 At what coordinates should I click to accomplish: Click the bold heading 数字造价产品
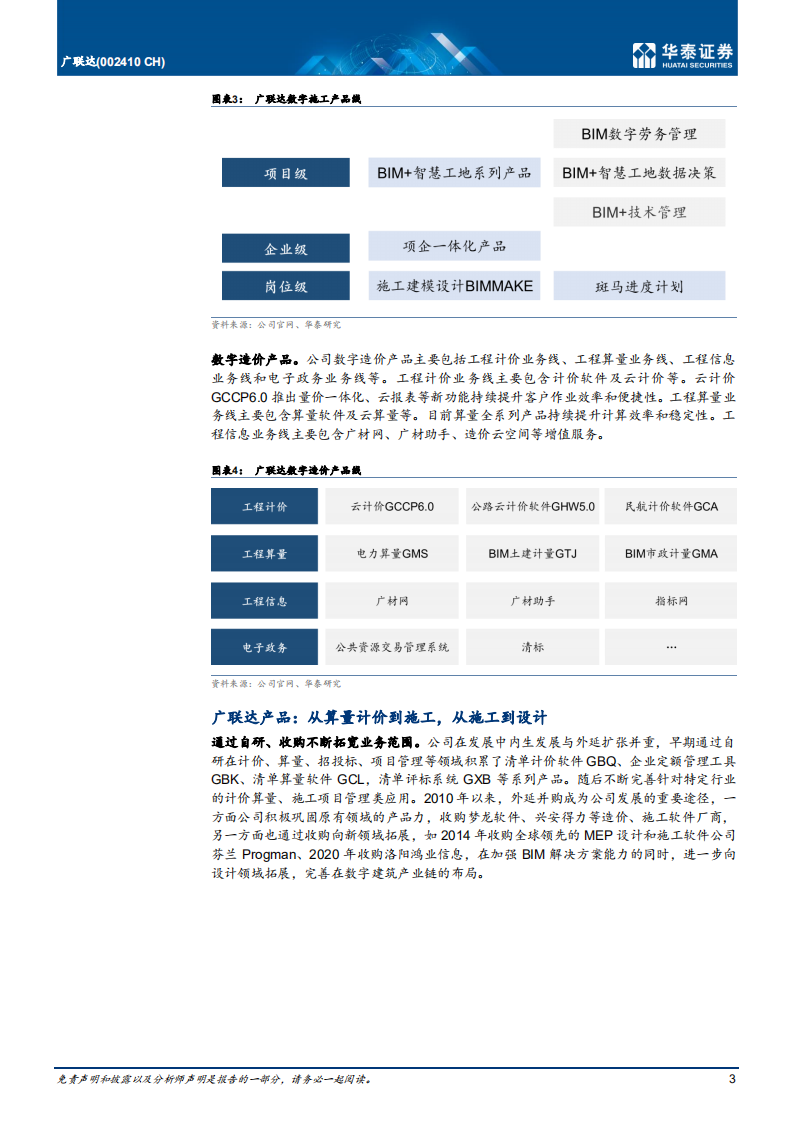click(255, 359)
